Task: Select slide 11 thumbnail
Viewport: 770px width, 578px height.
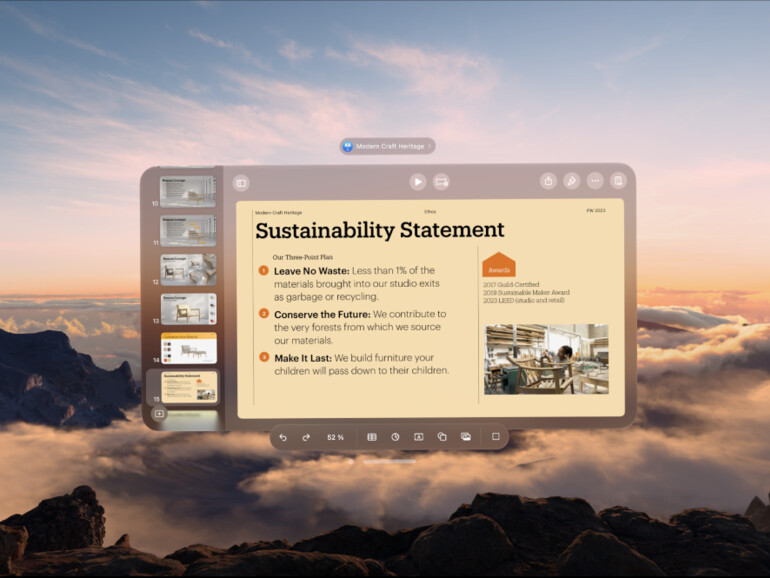Action: point(188,231)
